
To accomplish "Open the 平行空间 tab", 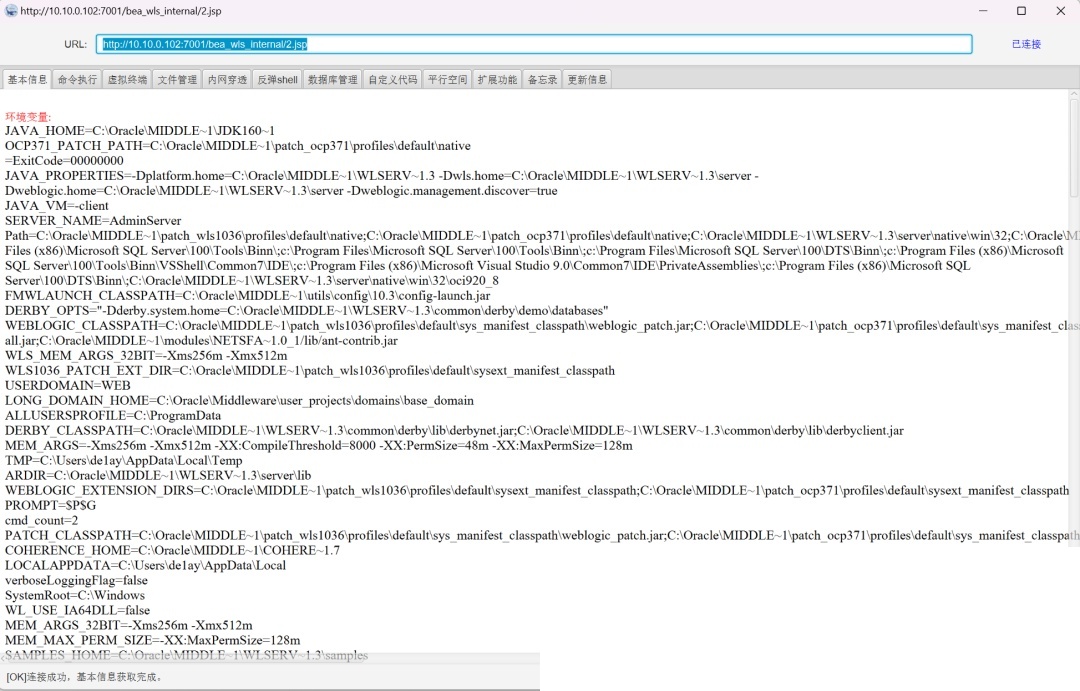I will click(x=448, y=80).
